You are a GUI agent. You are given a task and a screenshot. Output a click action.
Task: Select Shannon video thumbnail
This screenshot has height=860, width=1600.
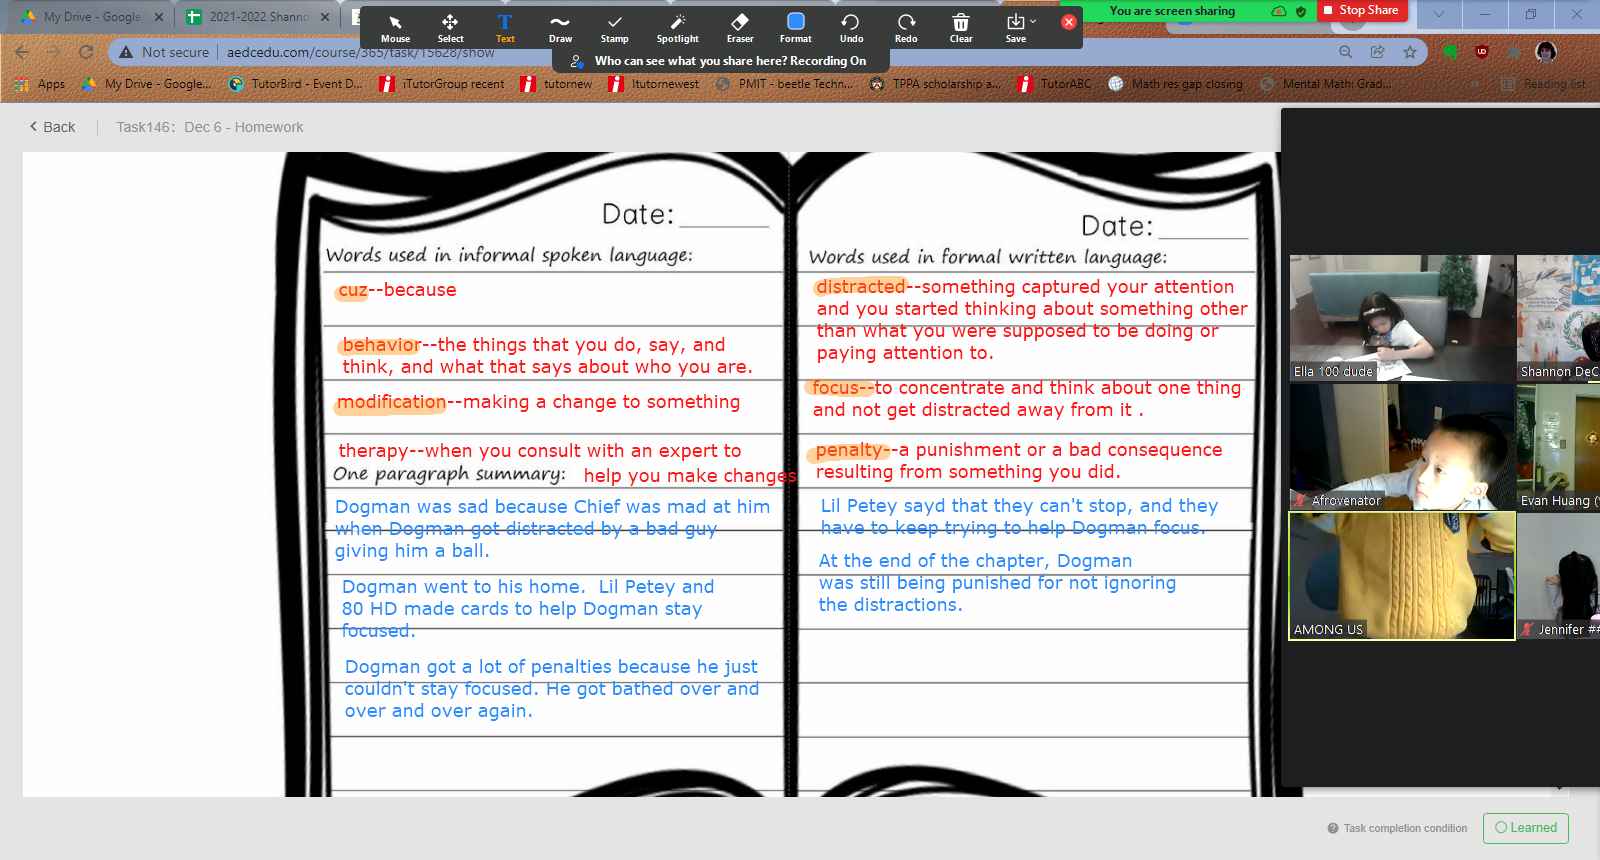click(x=1558, y=318)
